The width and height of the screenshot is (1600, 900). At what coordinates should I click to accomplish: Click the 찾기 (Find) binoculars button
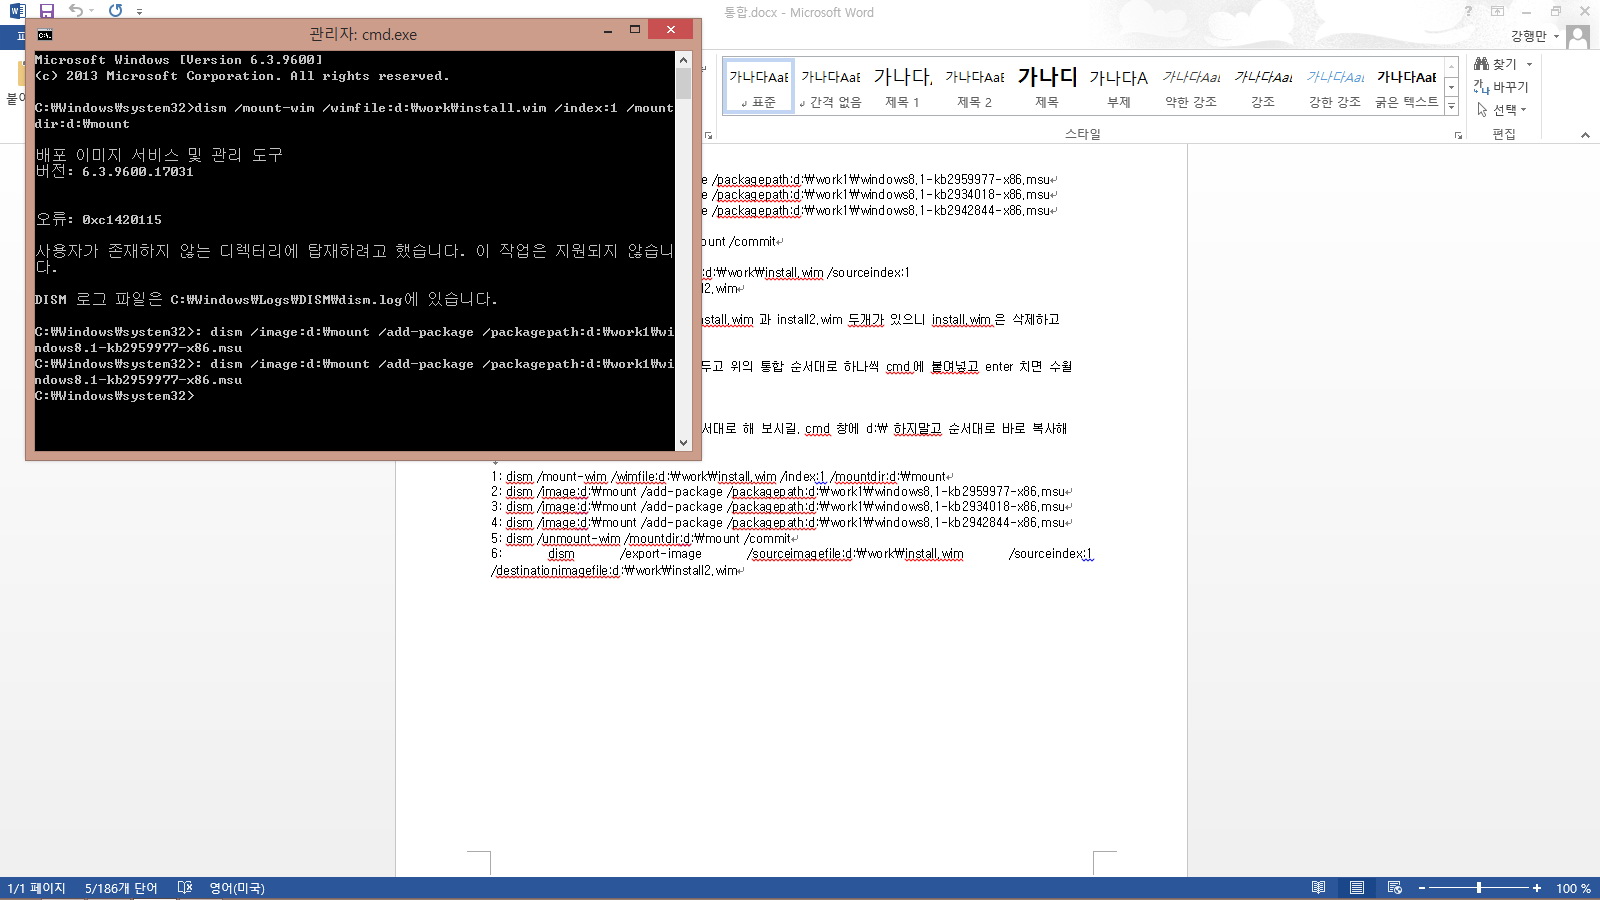click(1495, 63)
